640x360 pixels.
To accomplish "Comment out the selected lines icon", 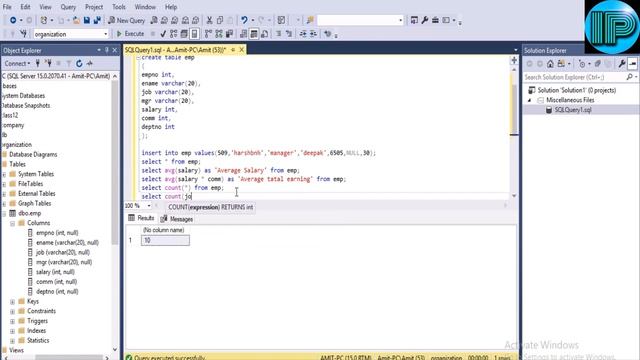I will tap(278, 34).
